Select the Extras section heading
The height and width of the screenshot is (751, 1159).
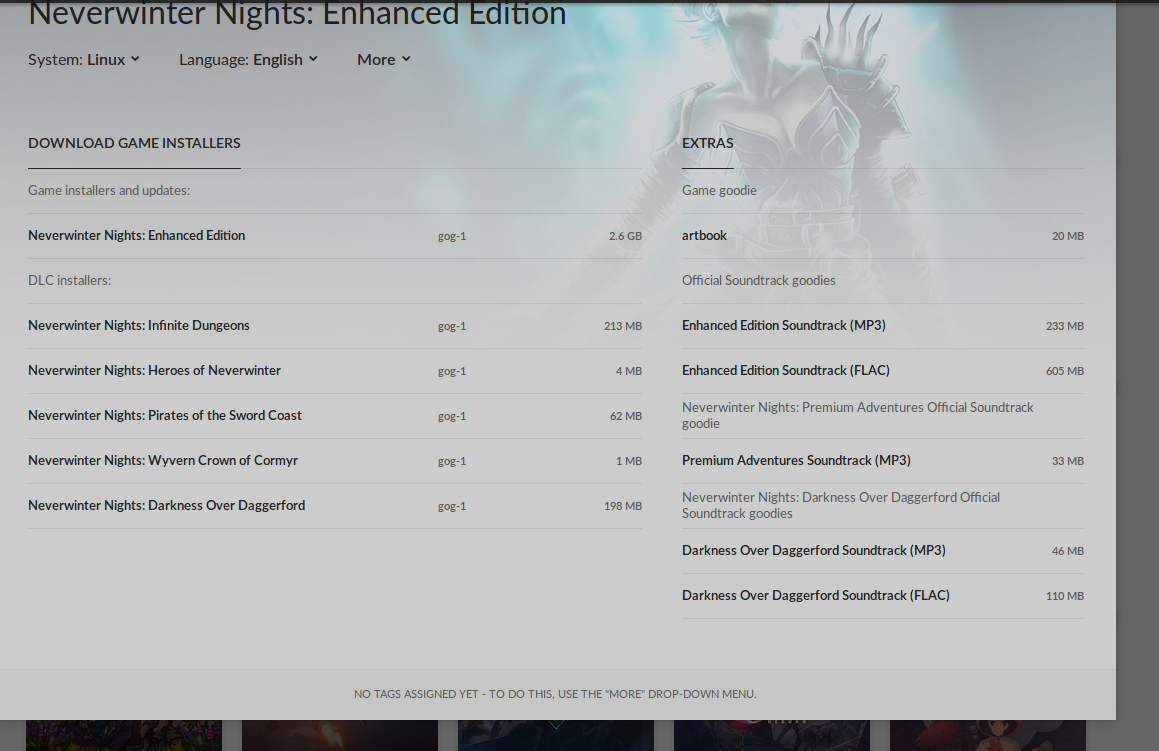point(707,143)
